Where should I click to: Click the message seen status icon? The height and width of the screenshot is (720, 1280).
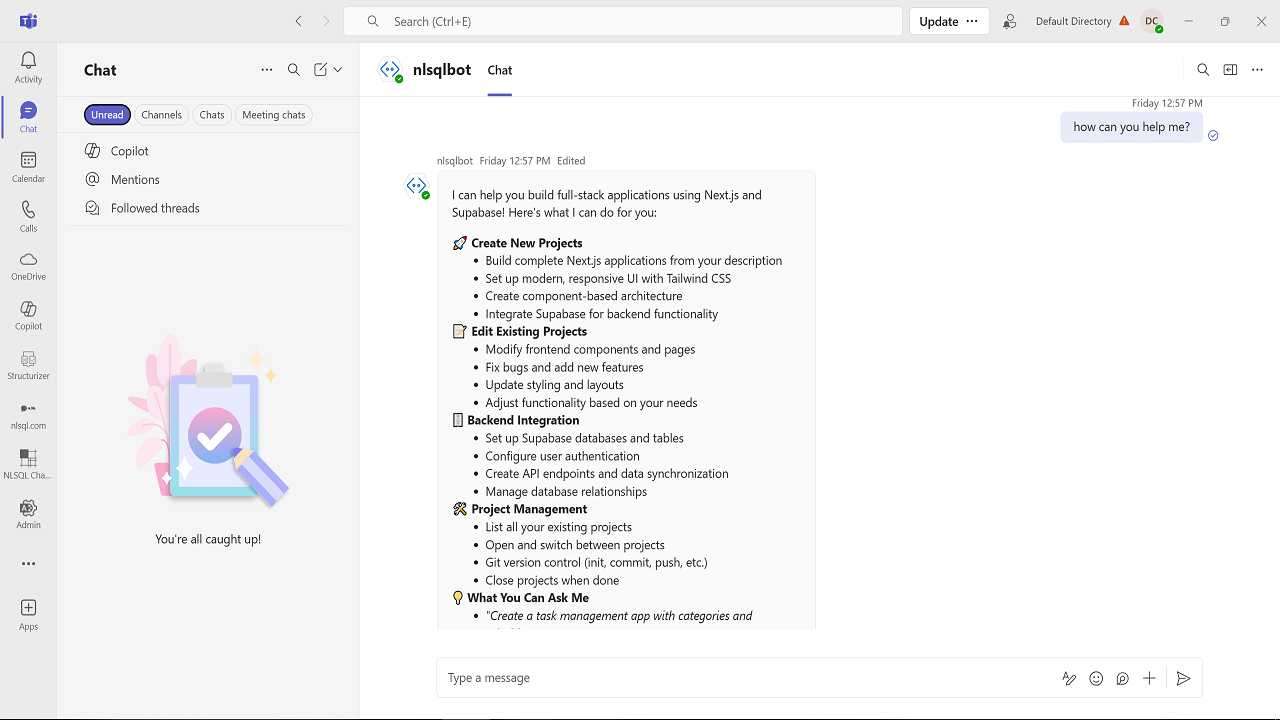tap(1213, 136)
